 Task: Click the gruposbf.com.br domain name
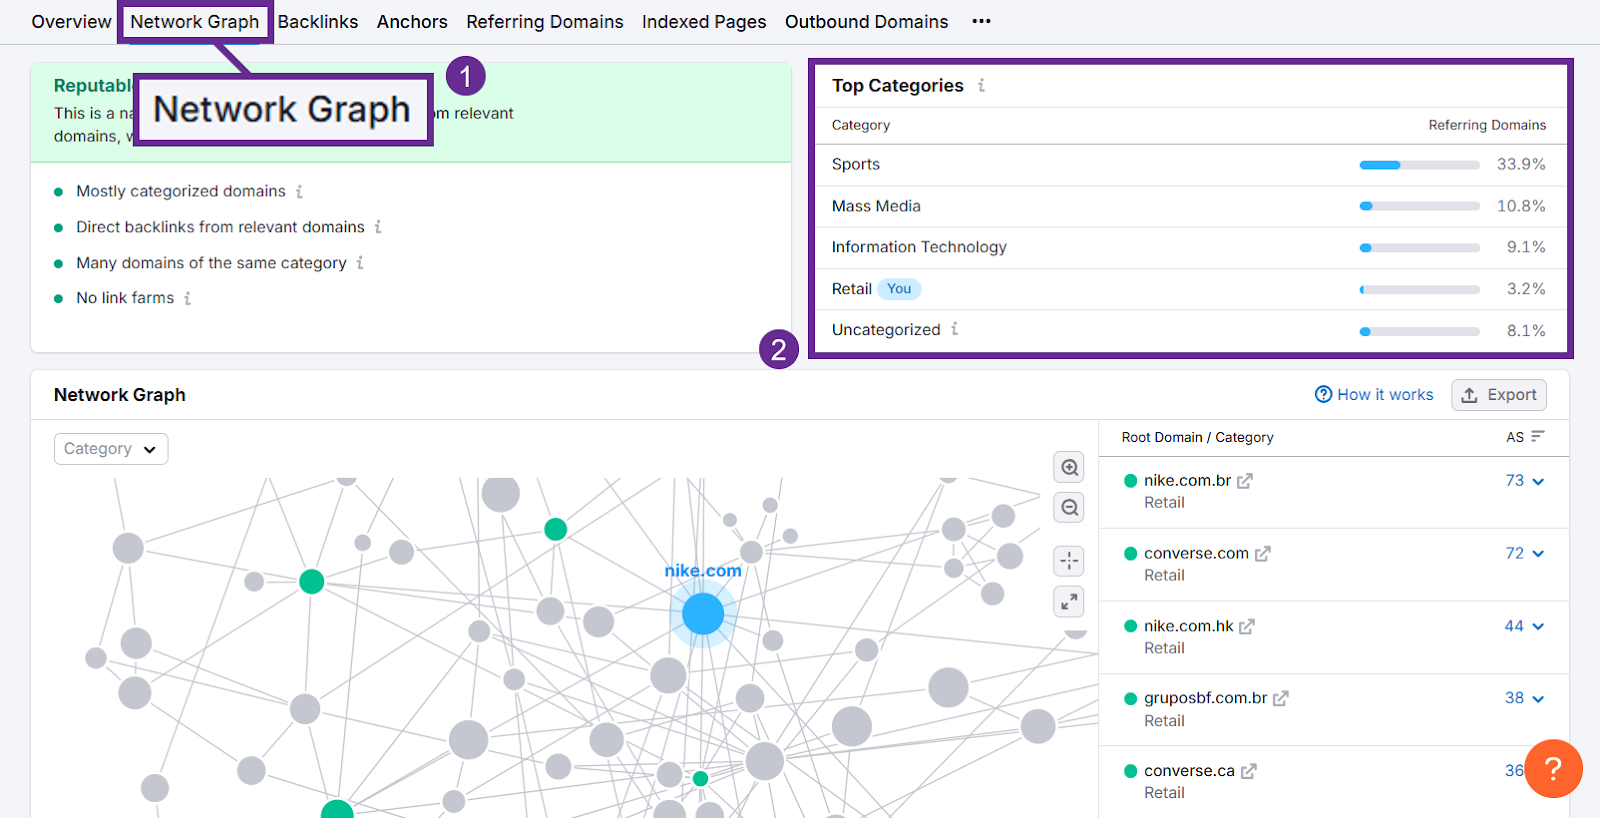(x=1205, y=698)
